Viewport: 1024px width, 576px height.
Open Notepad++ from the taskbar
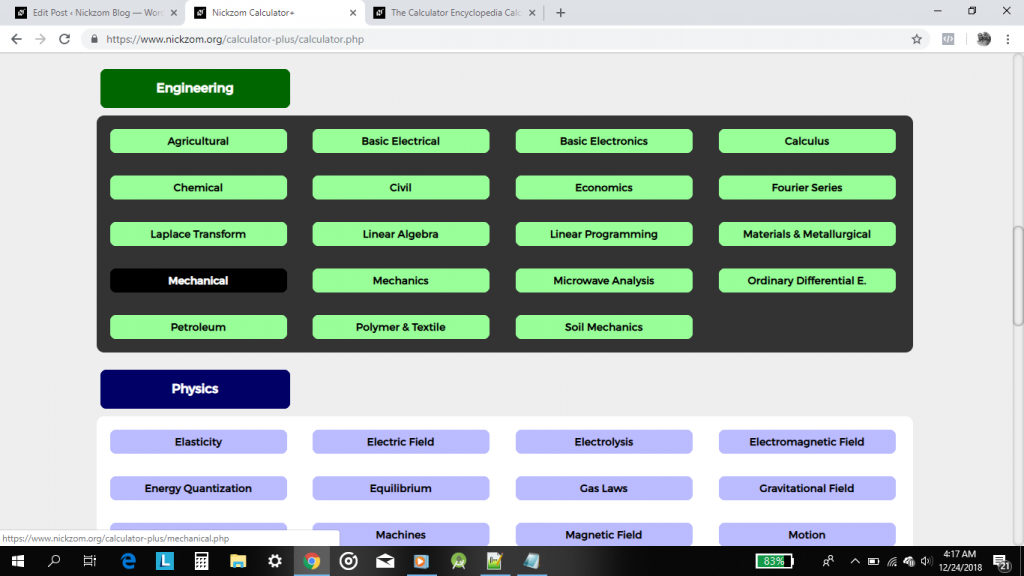pos(495,561)
